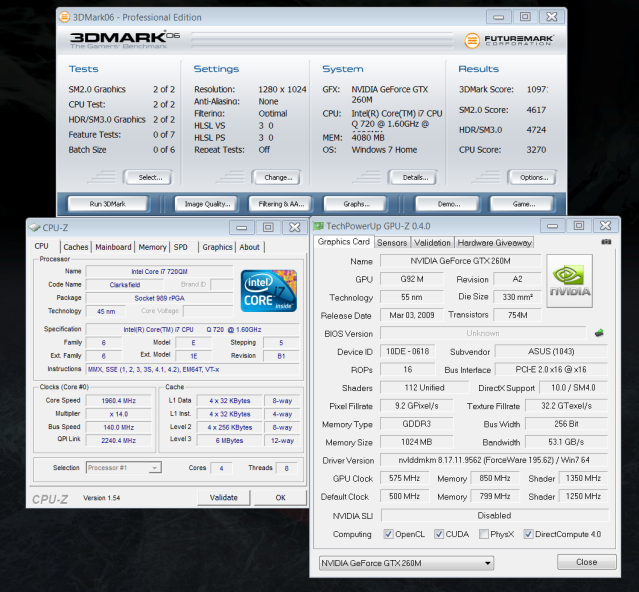Open the Graphs... button
The image size is (639, 592).
(355, 204)
